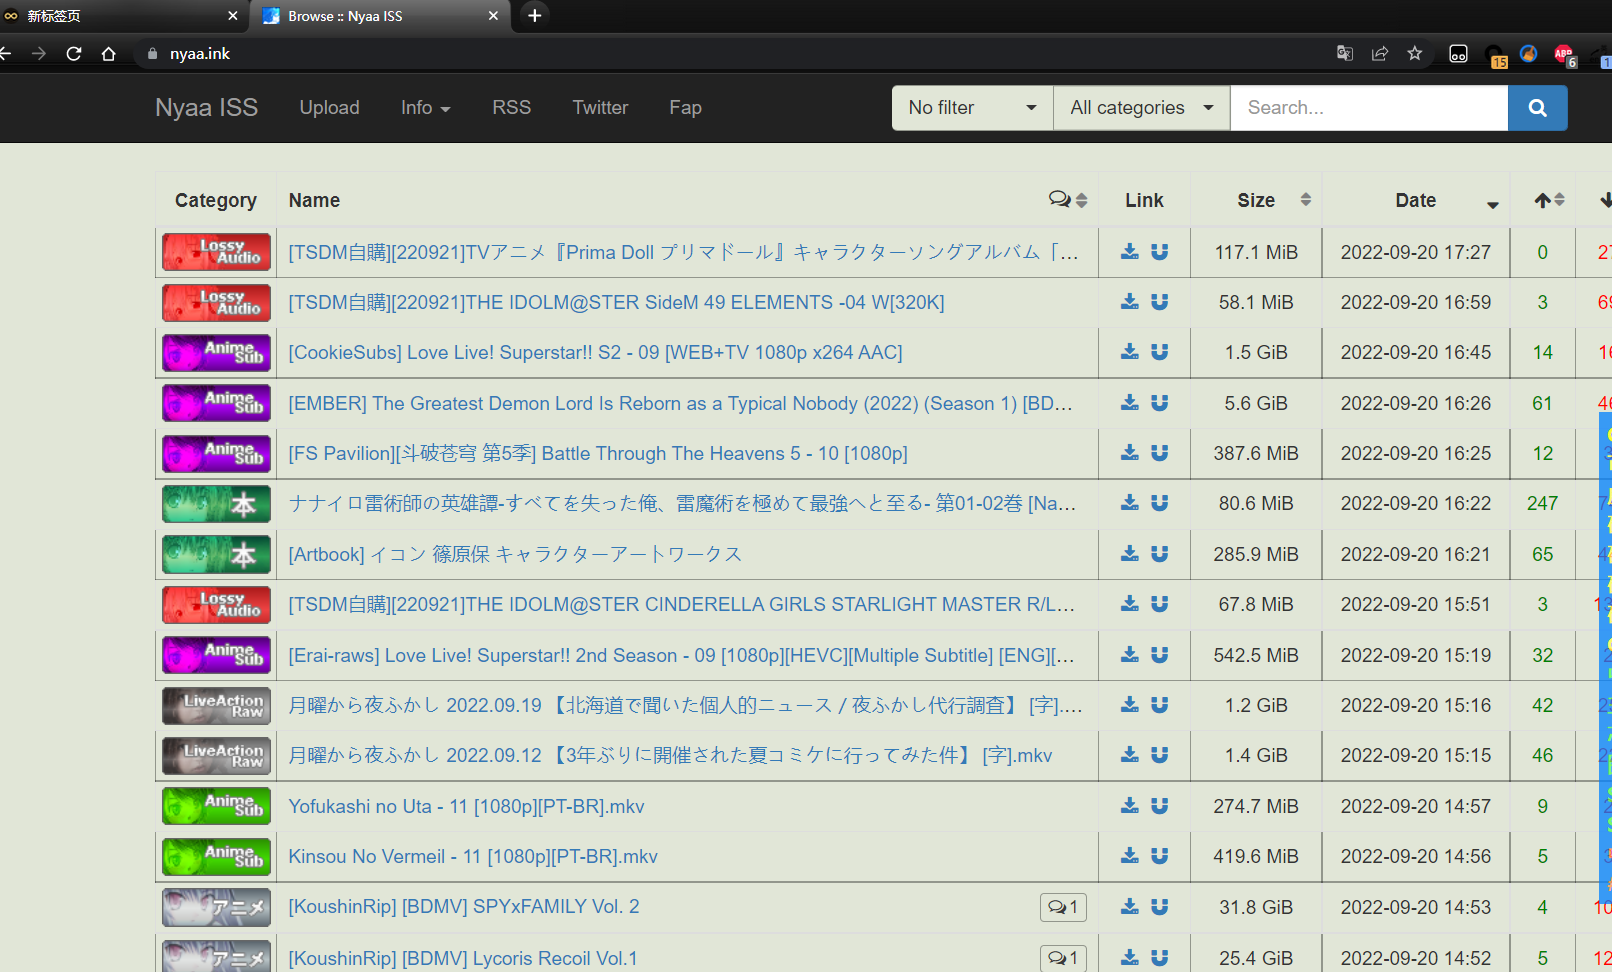Click LiveAction Raw icon for 2022.09.19 row
1612x972 pixels.
216,705
